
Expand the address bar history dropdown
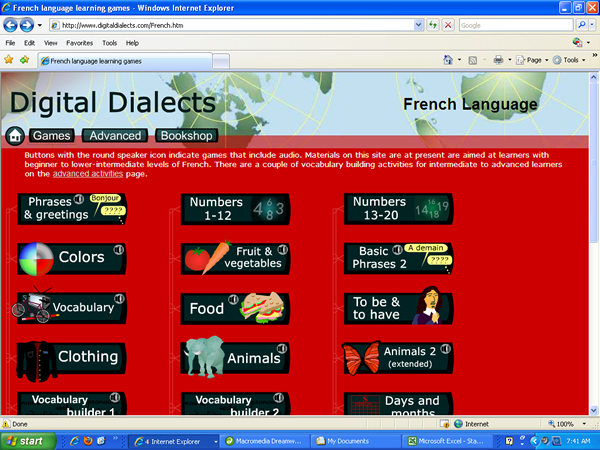tap(419, 25)
